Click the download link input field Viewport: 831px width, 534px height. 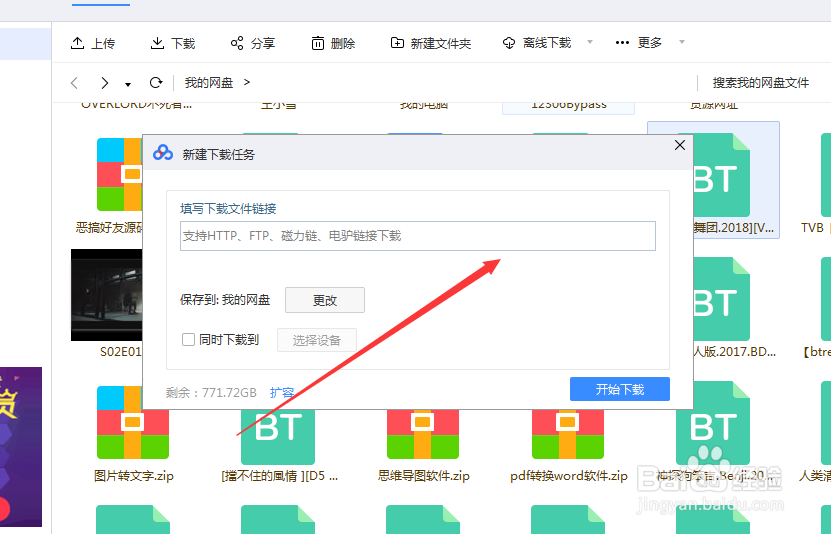point(418,236)
